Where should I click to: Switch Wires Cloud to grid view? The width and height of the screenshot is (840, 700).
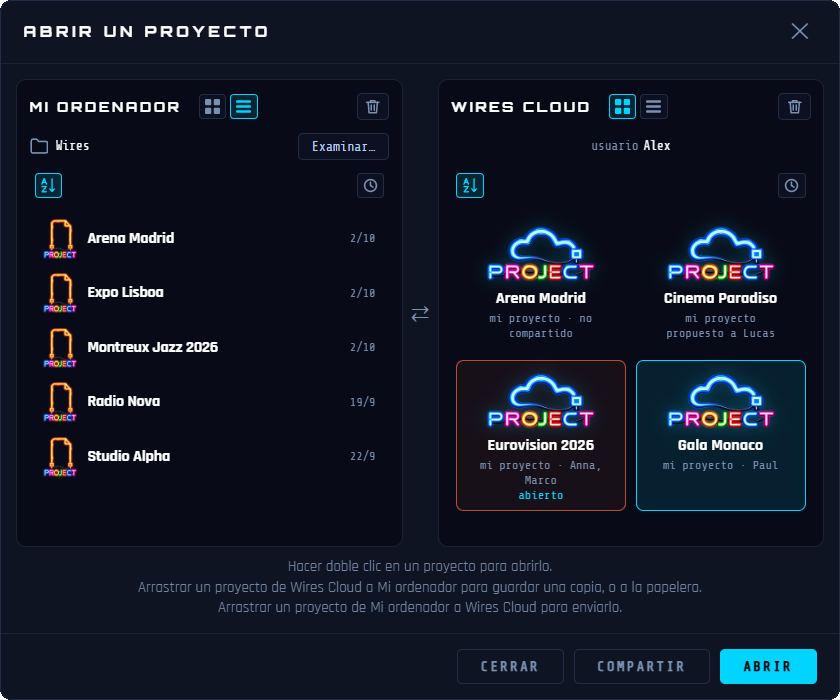[622, 107]
